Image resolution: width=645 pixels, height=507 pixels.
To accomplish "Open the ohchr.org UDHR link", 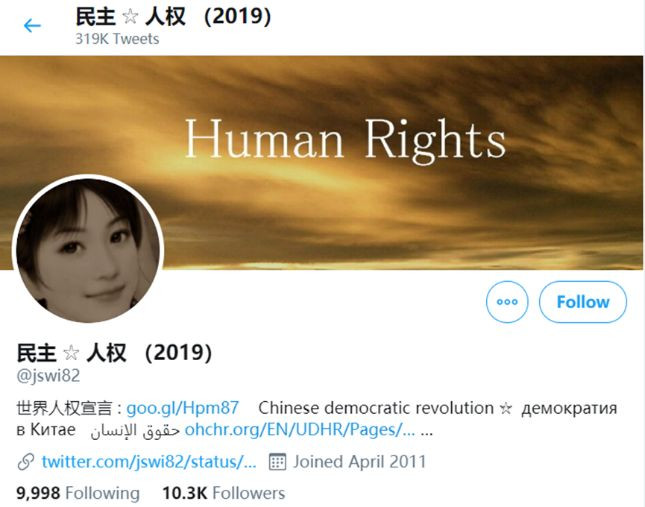I will click(299, 430).
